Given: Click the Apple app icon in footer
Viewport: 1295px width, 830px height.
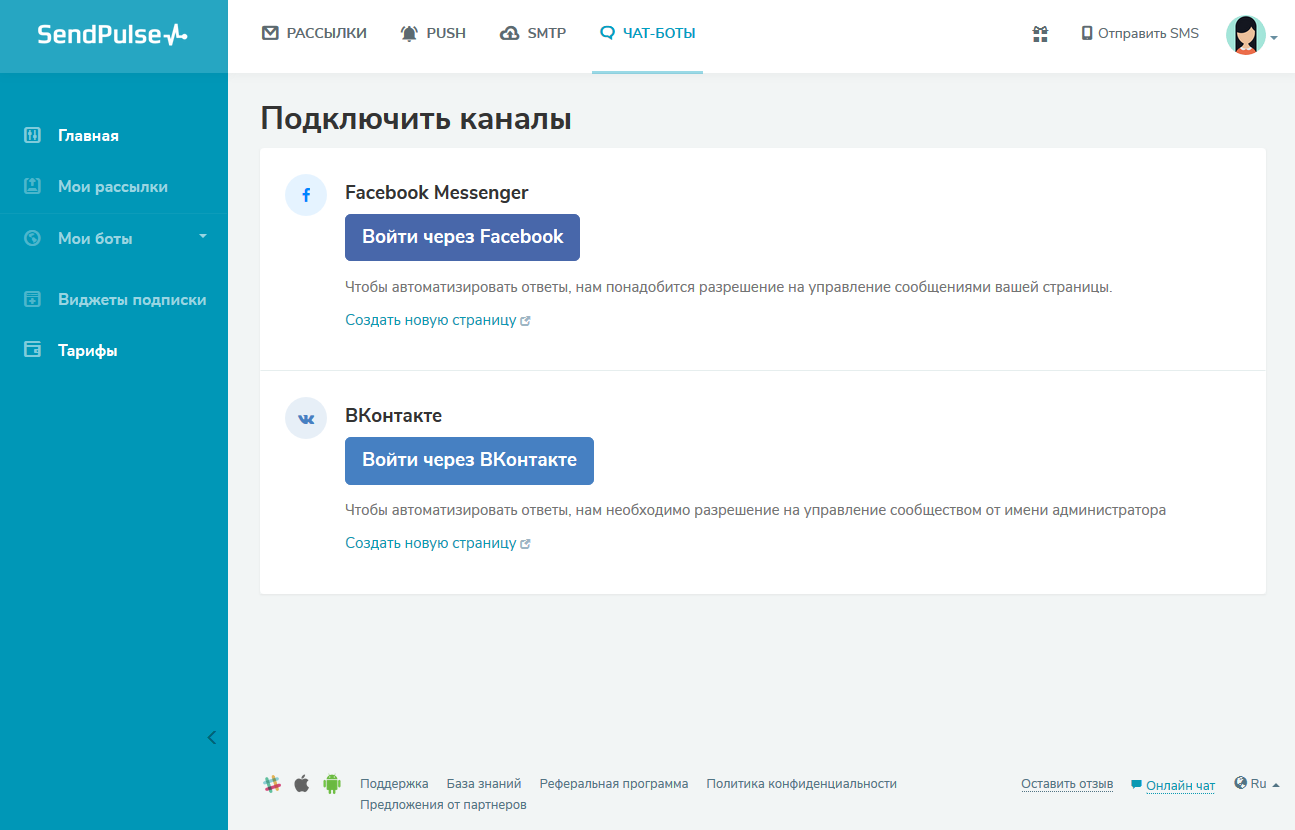Looking at the screenshot, I should [301, 784].
